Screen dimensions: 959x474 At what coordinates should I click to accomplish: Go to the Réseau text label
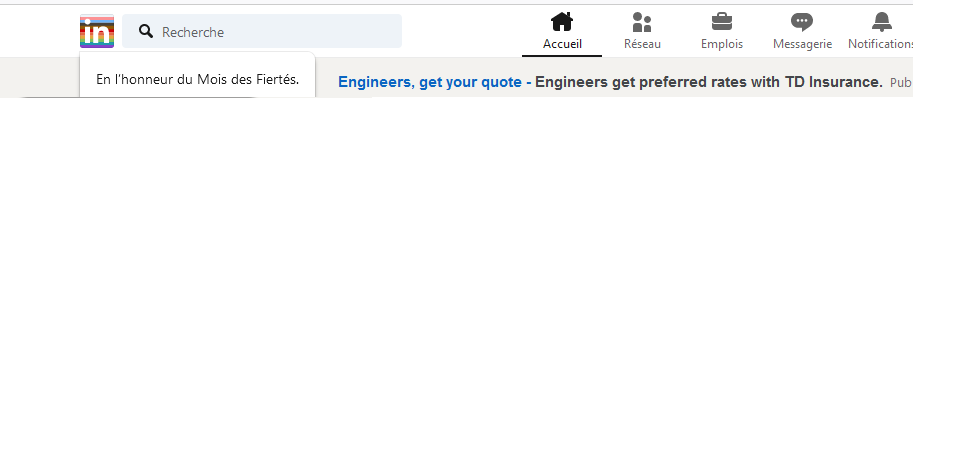click(642, 44)
